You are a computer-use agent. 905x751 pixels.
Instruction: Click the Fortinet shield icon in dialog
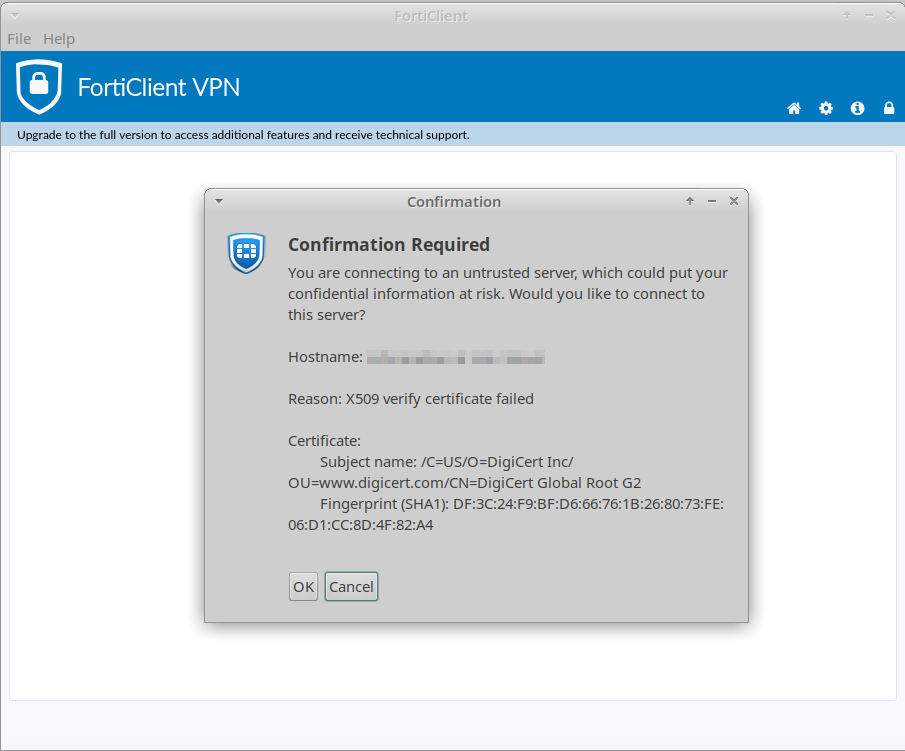coord(246,253)
